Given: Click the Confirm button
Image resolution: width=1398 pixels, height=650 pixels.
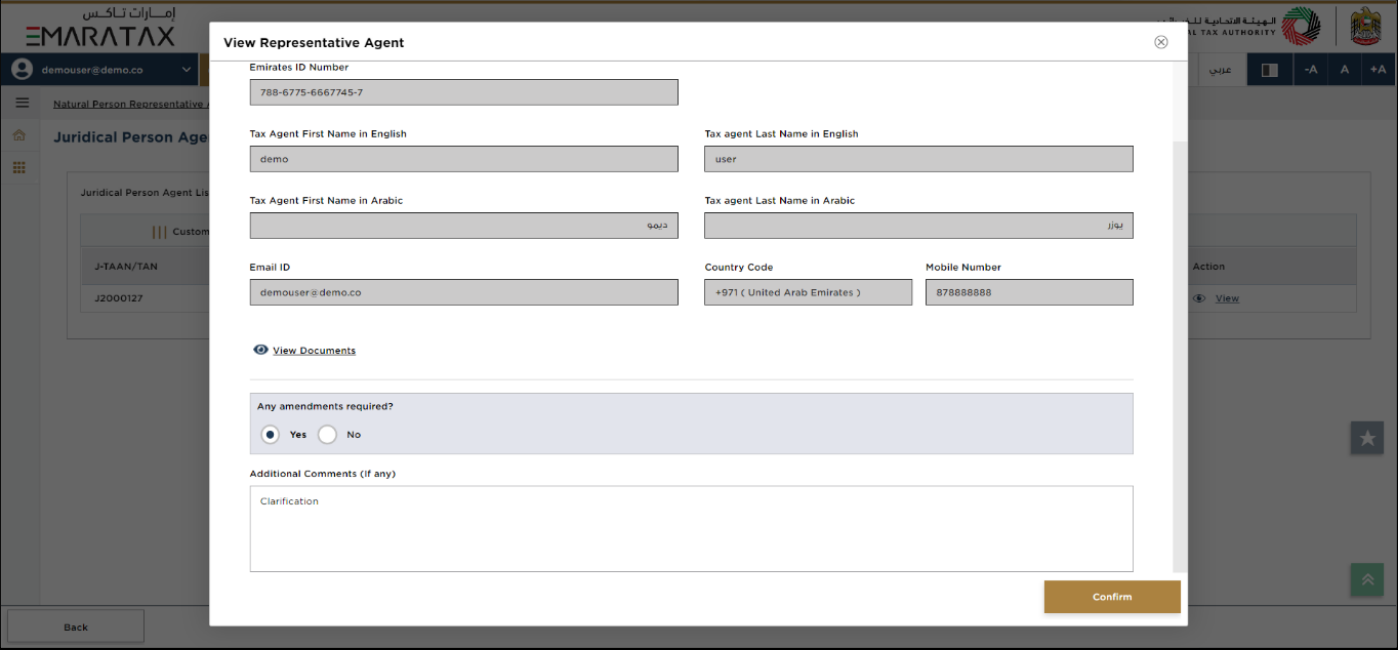Looking at the screenshot, I should pos(1112,597).
